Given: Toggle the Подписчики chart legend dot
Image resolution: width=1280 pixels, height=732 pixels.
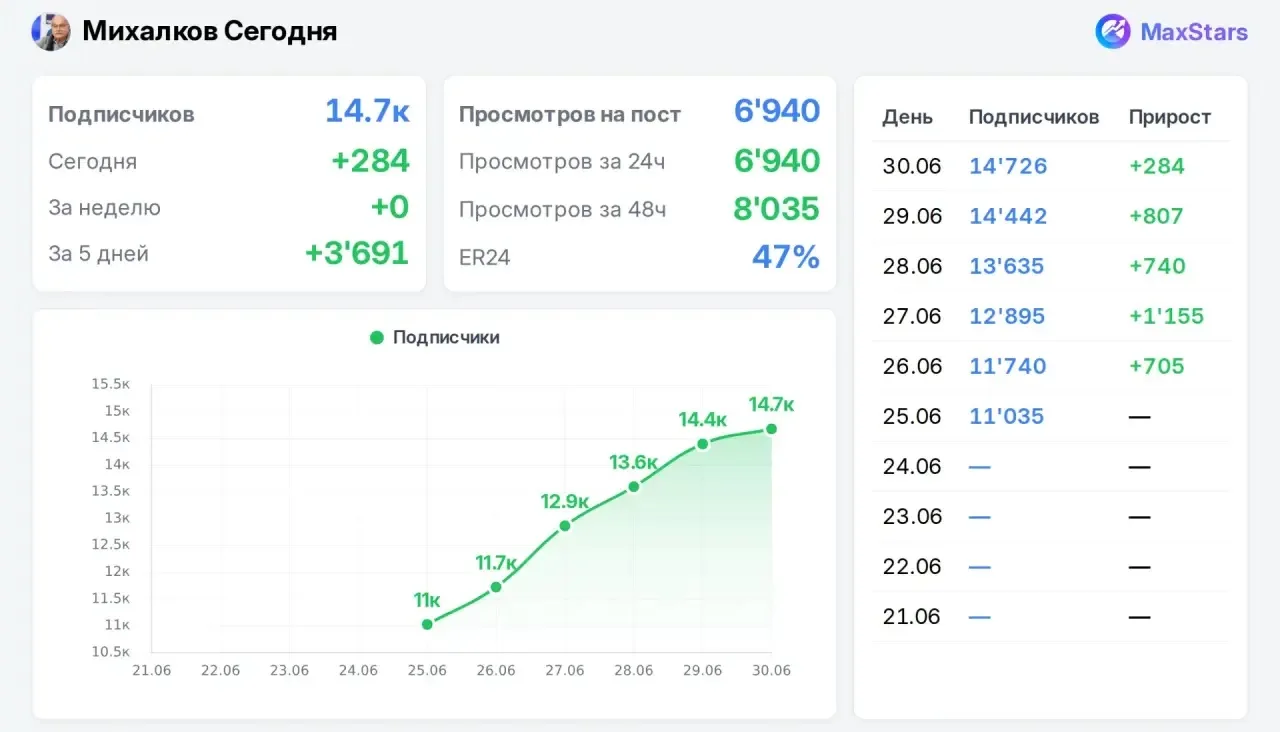Looking at the screenshot, I should pos(377,338).
